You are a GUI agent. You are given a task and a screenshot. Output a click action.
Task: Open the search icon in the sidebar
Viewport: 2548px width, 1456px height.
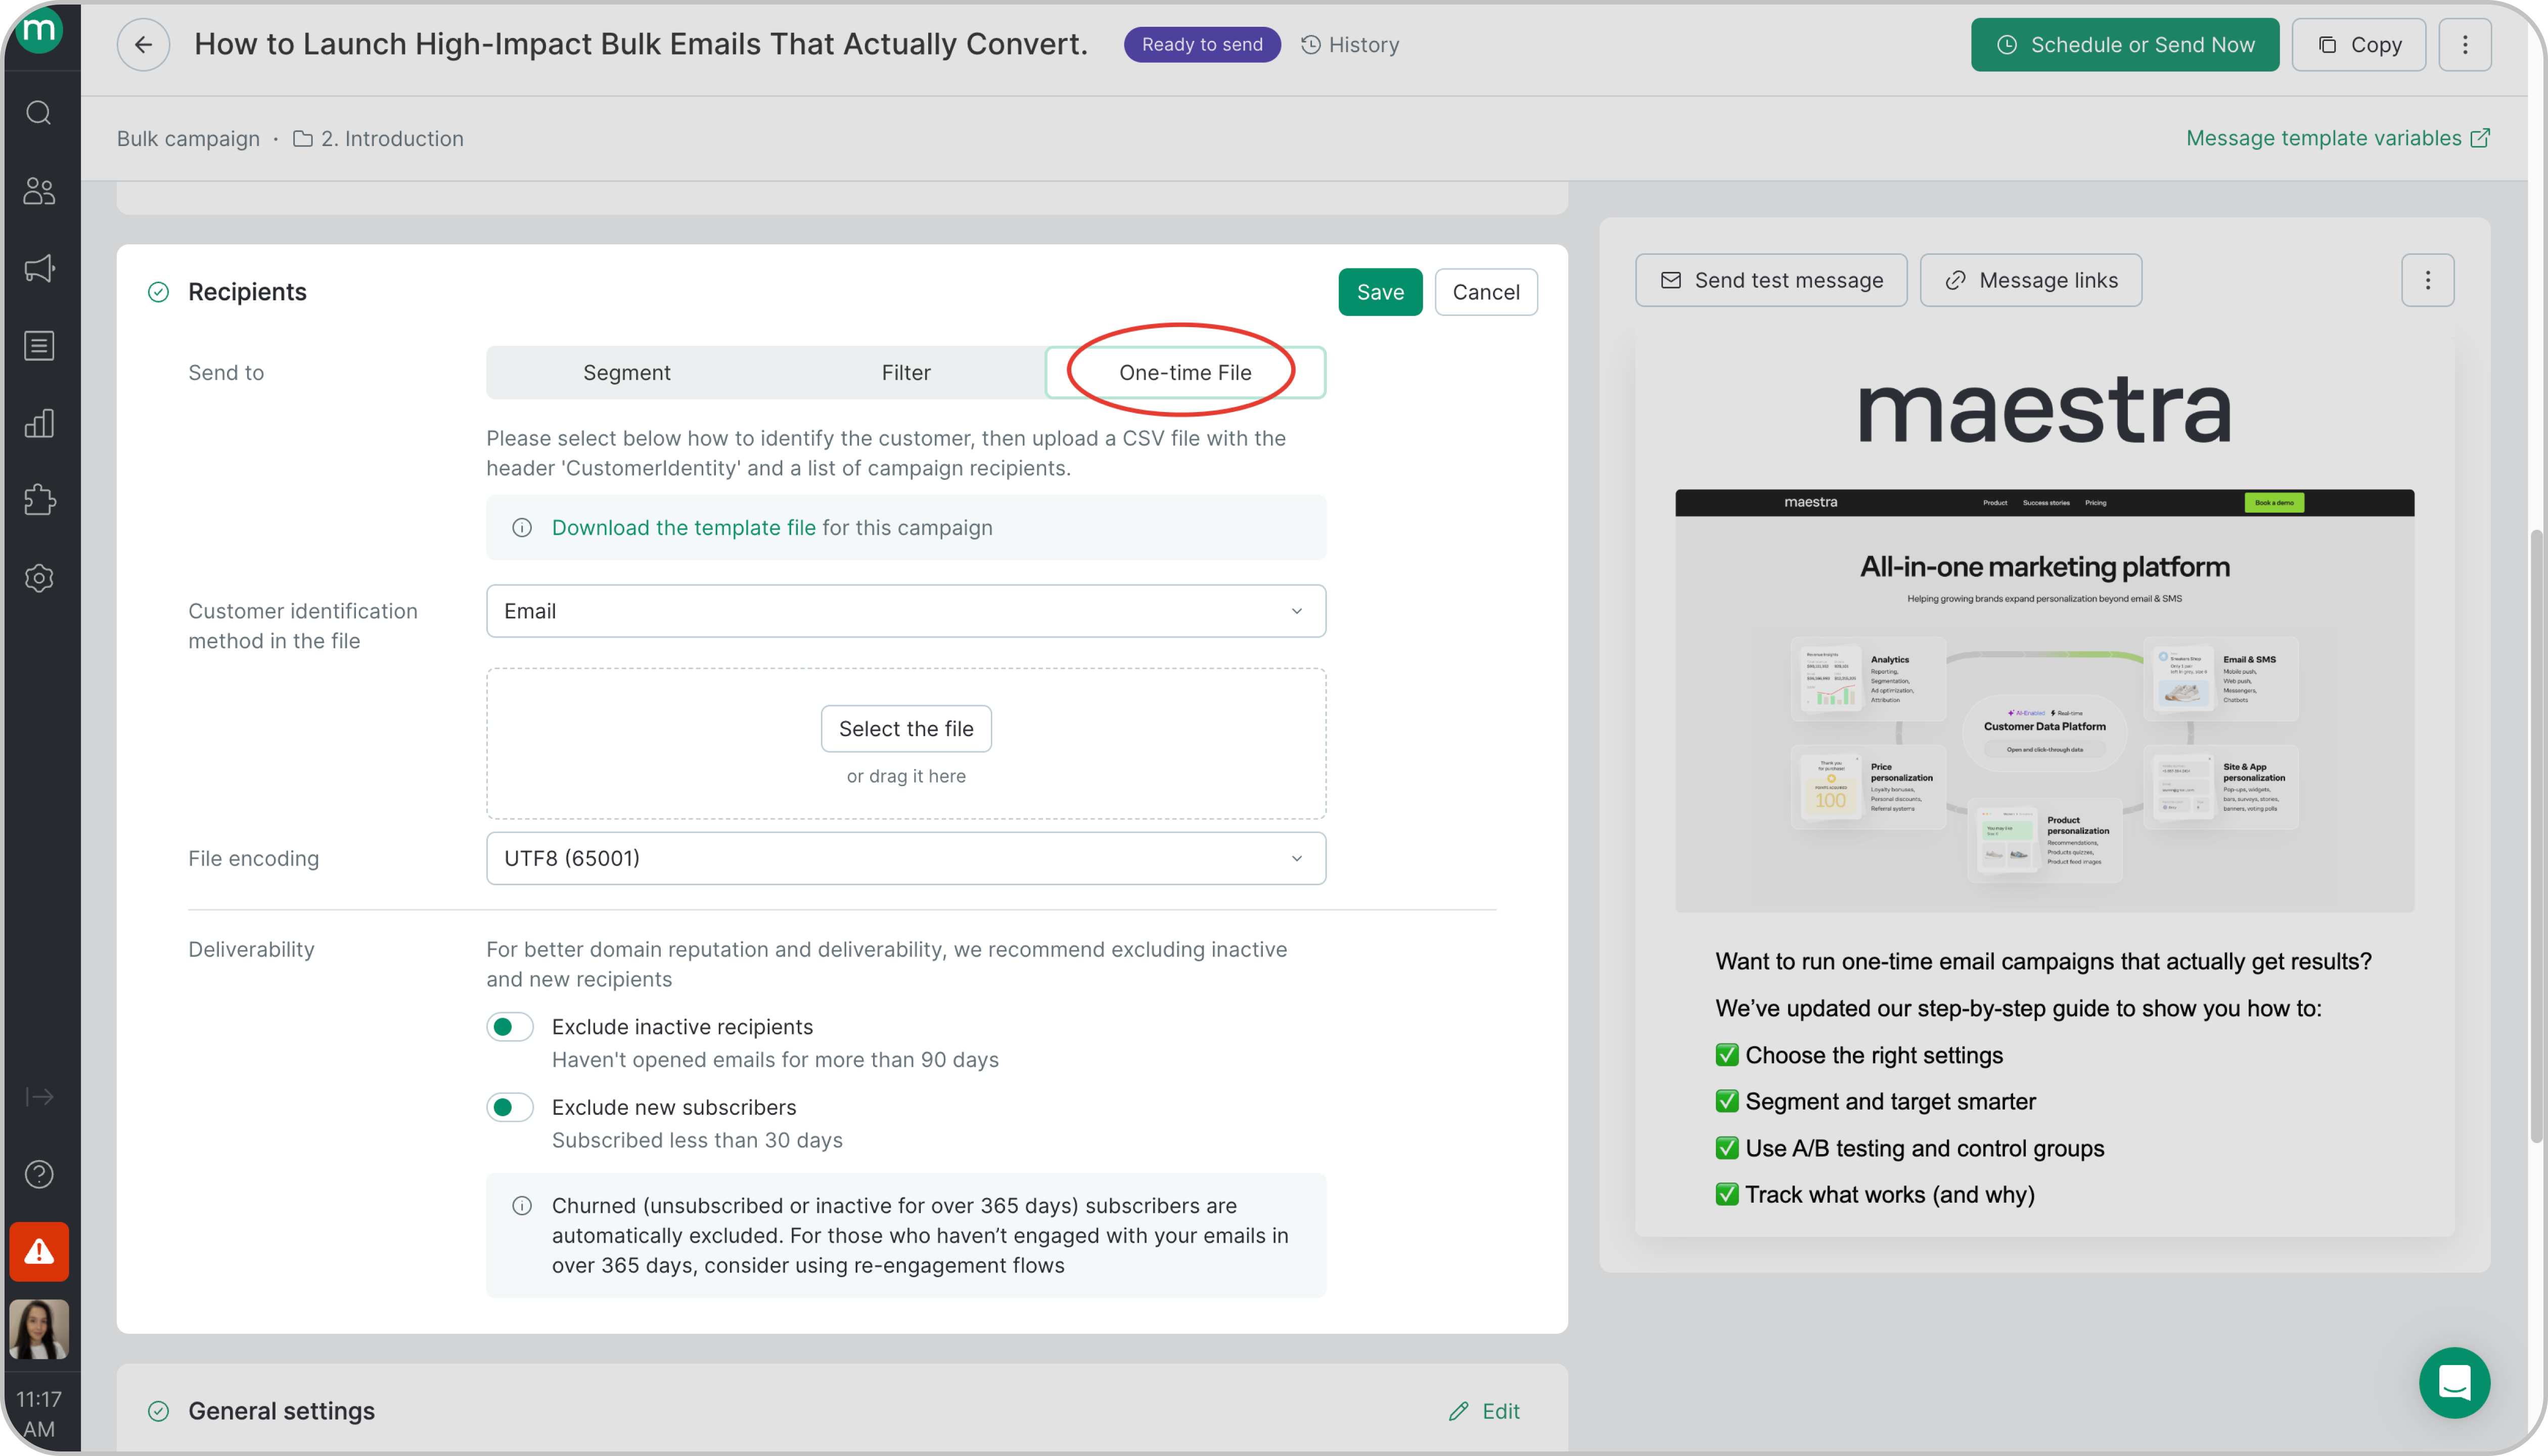(x=39, y=113)
